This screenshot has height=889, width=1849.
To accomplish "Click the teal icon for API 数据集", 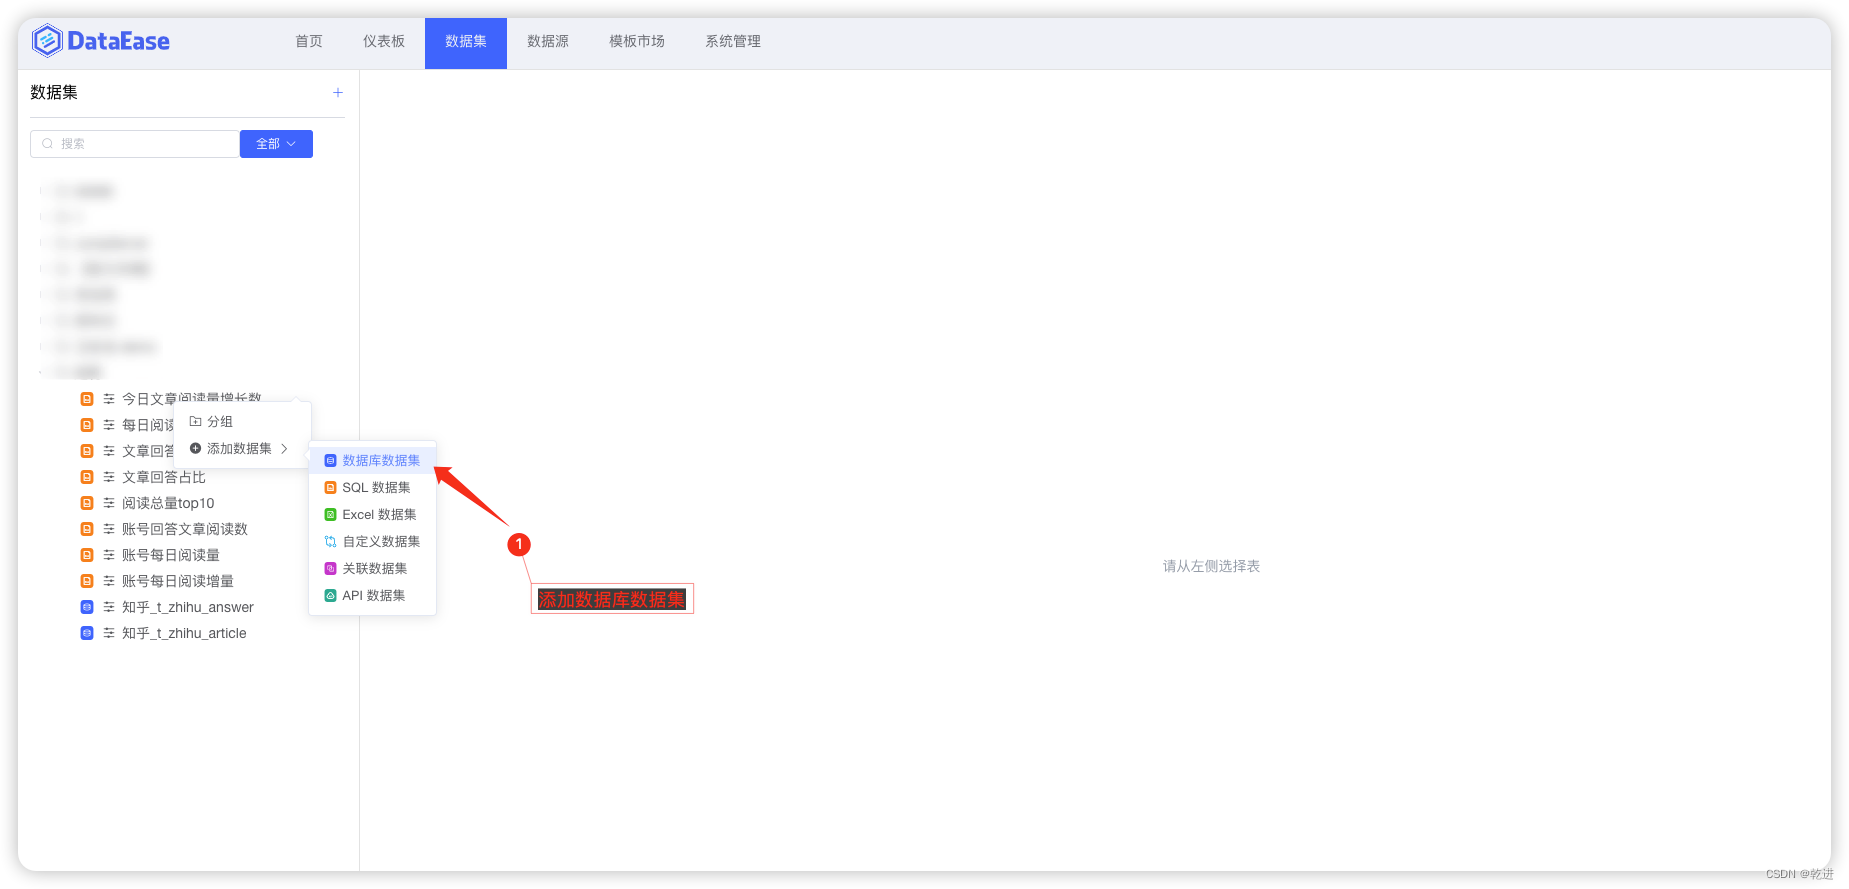I will pyautogui.click(x=331, y=596).
